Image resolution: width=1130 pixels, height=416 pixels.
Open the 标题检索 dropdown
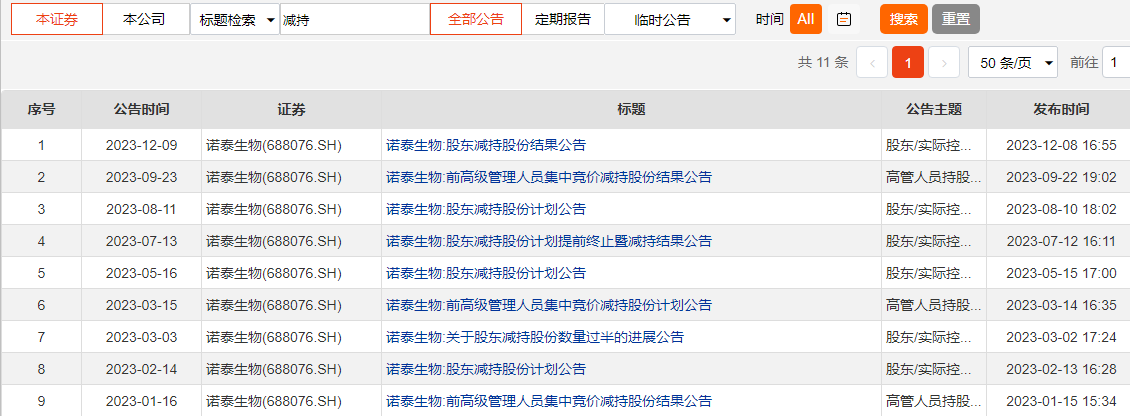point(234,19)
